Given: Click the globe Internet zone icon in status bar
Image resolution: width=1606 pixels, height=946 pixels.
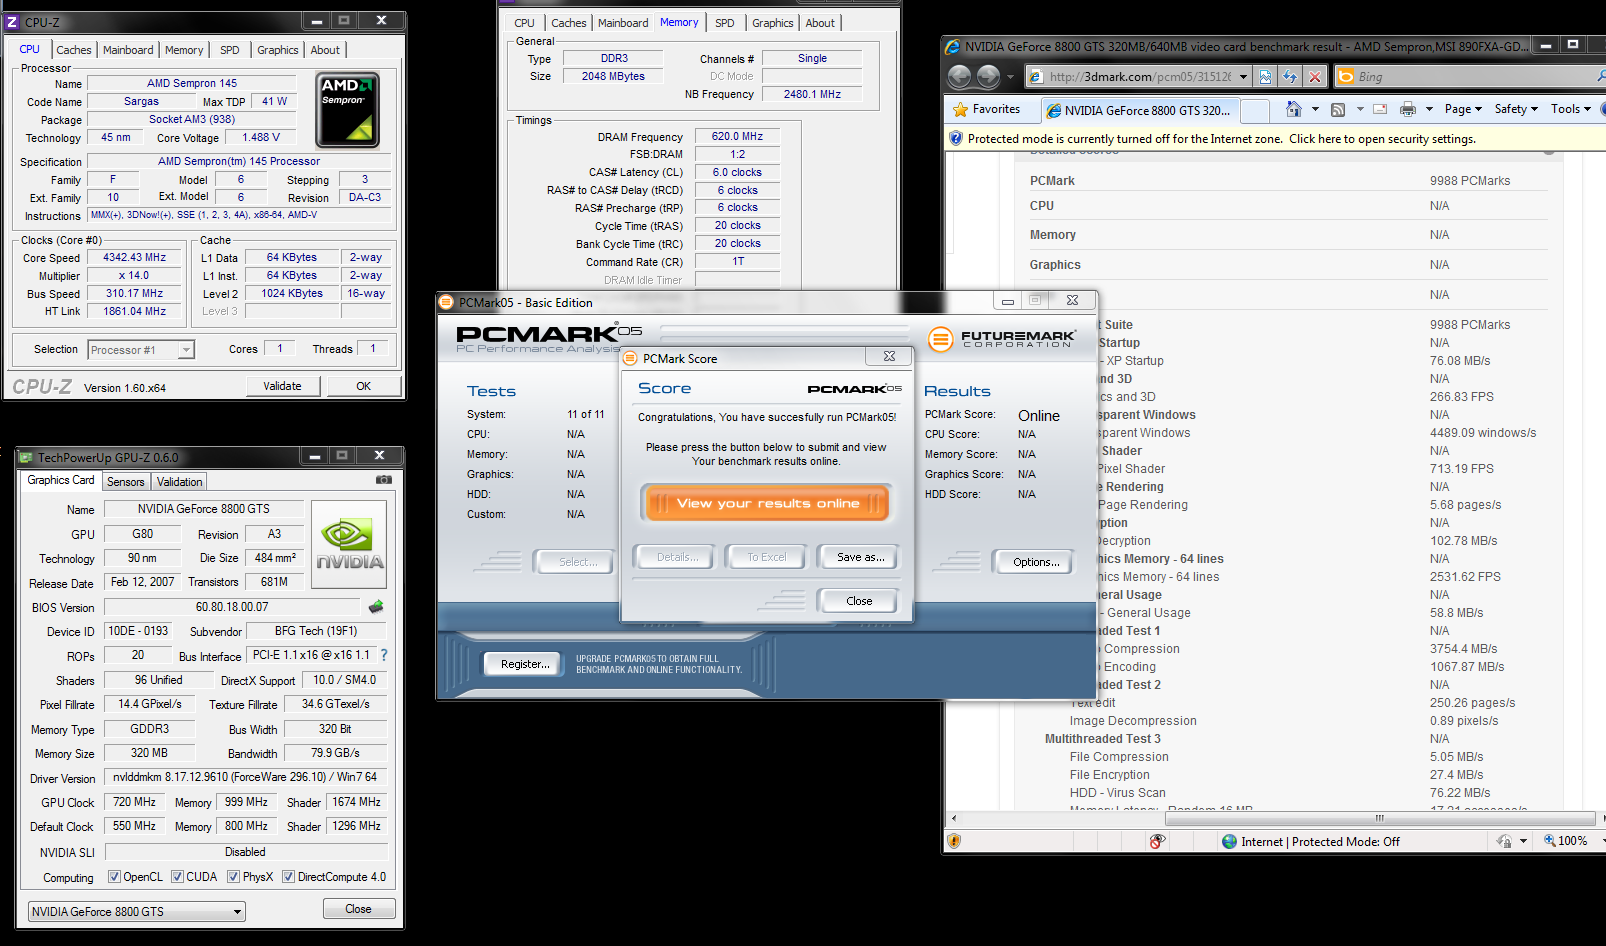Looking at the screenshot, I should tap(1230, 841).
